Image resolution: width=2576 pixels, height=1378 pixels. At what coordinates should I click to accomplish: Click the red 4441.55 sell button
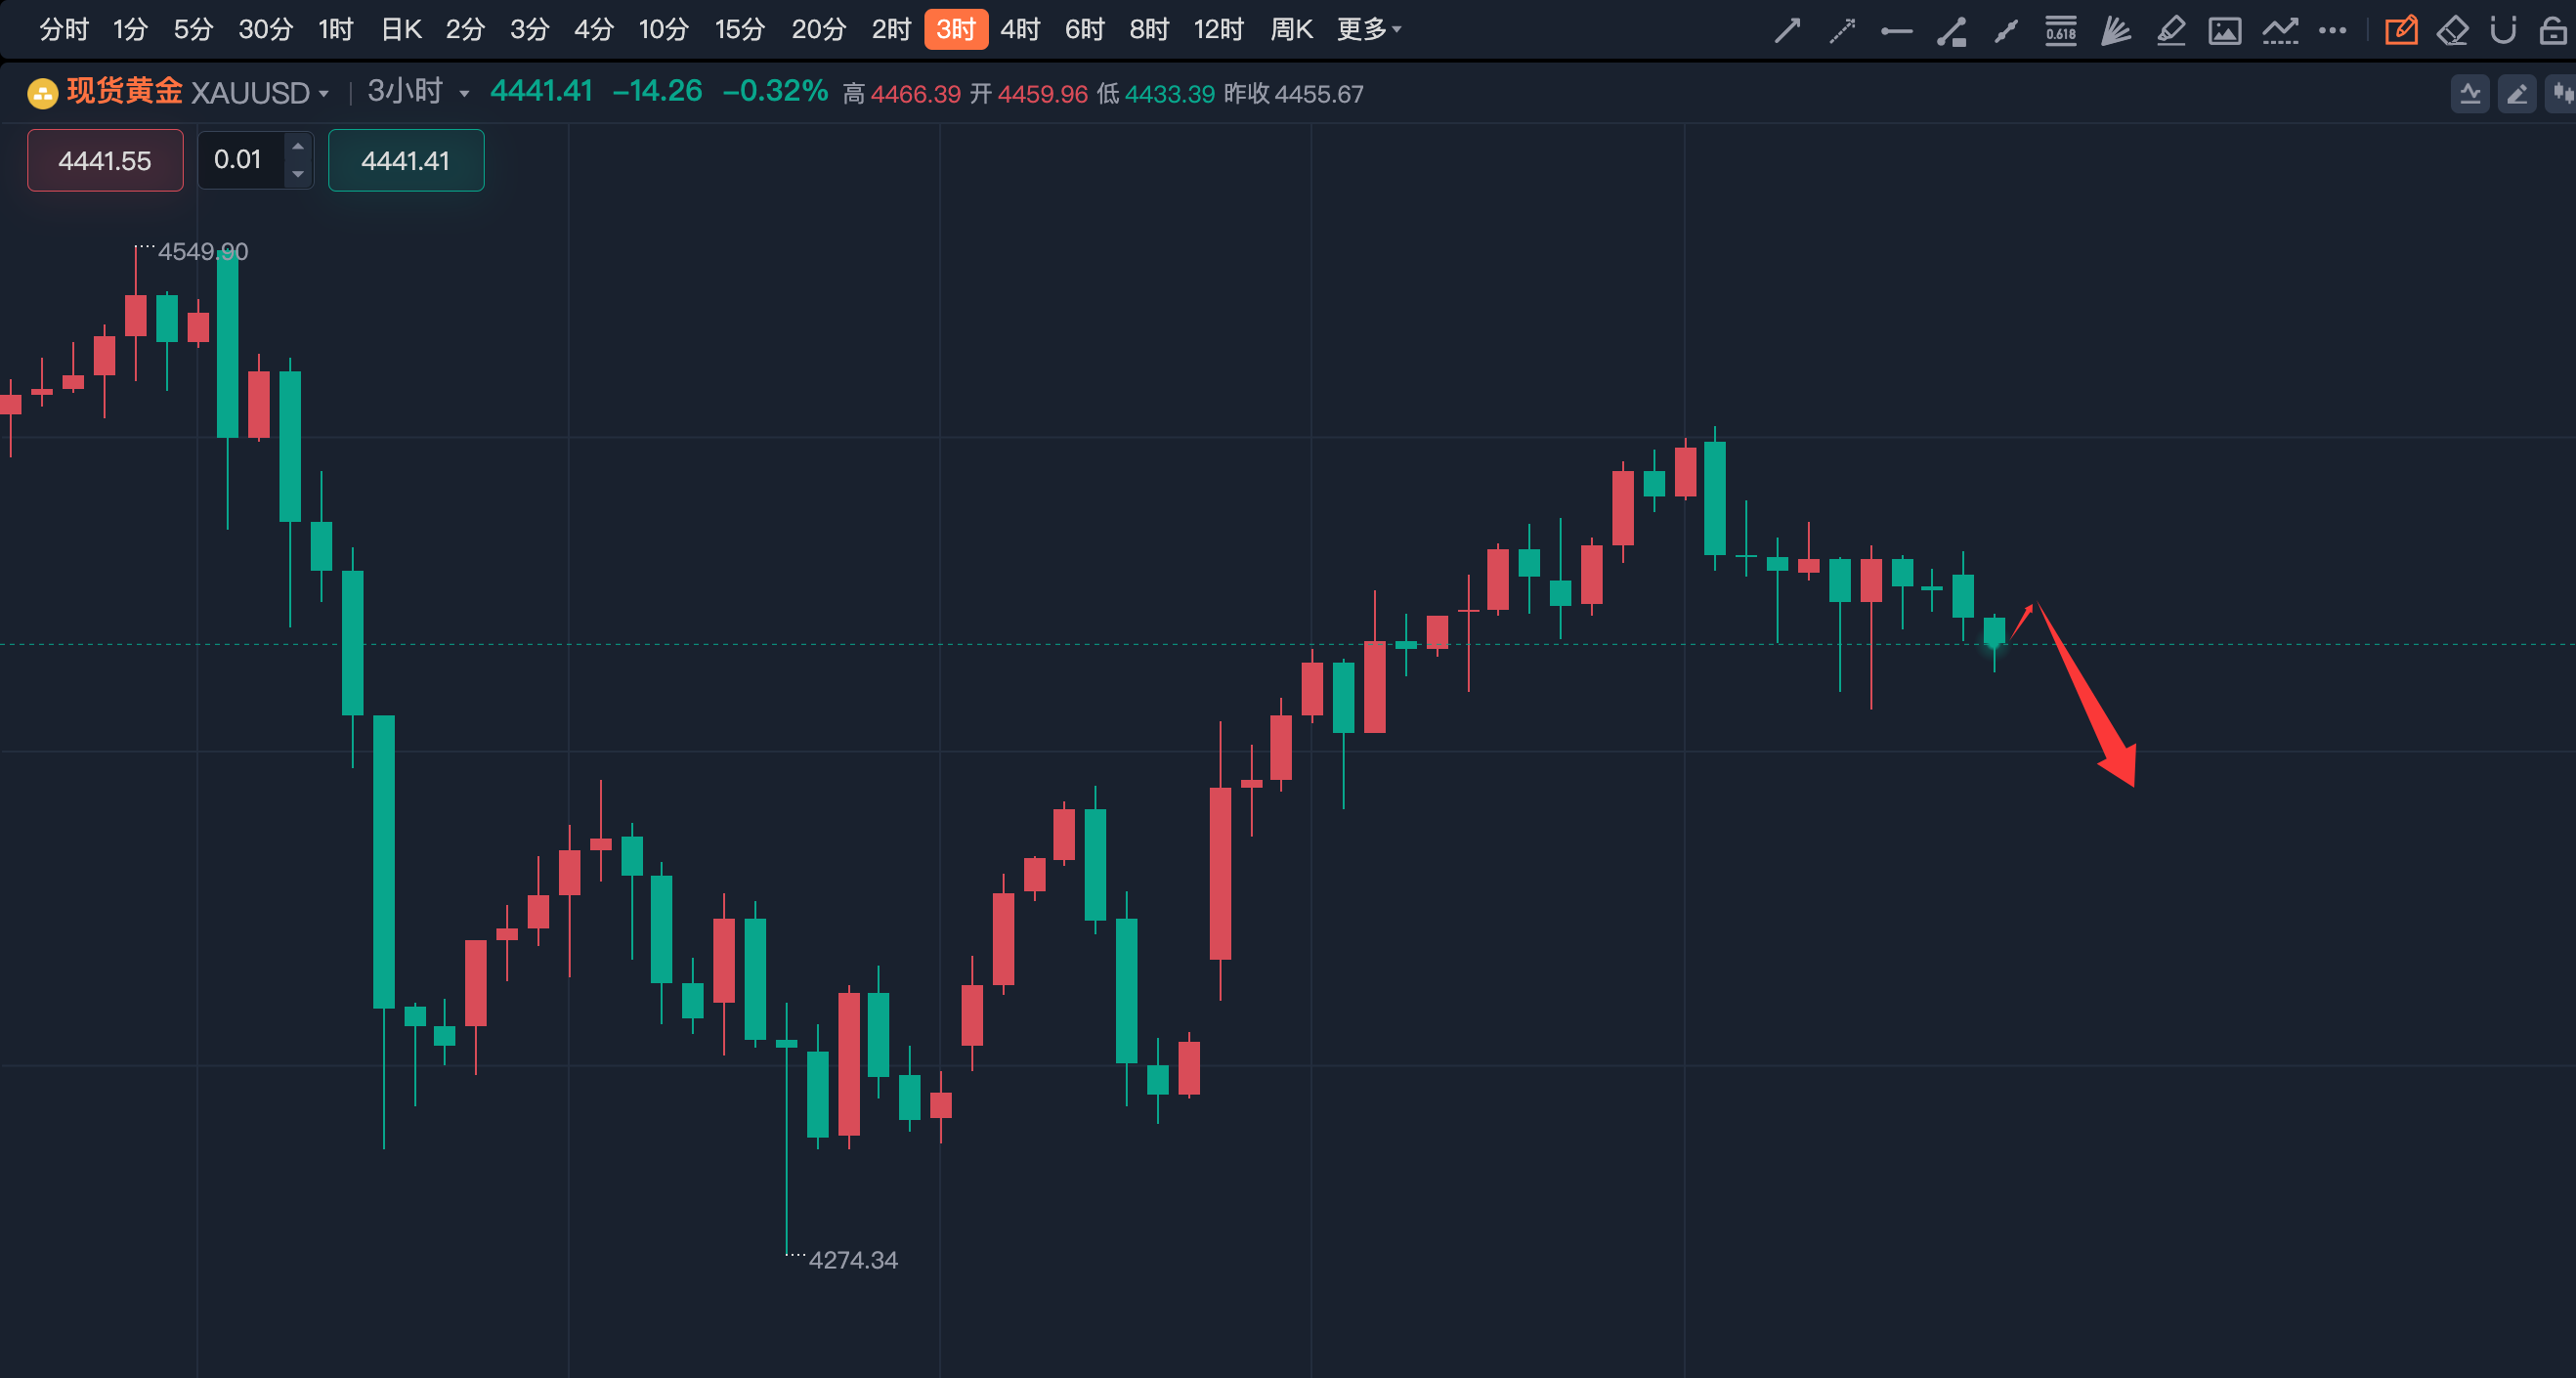(105, 160)
